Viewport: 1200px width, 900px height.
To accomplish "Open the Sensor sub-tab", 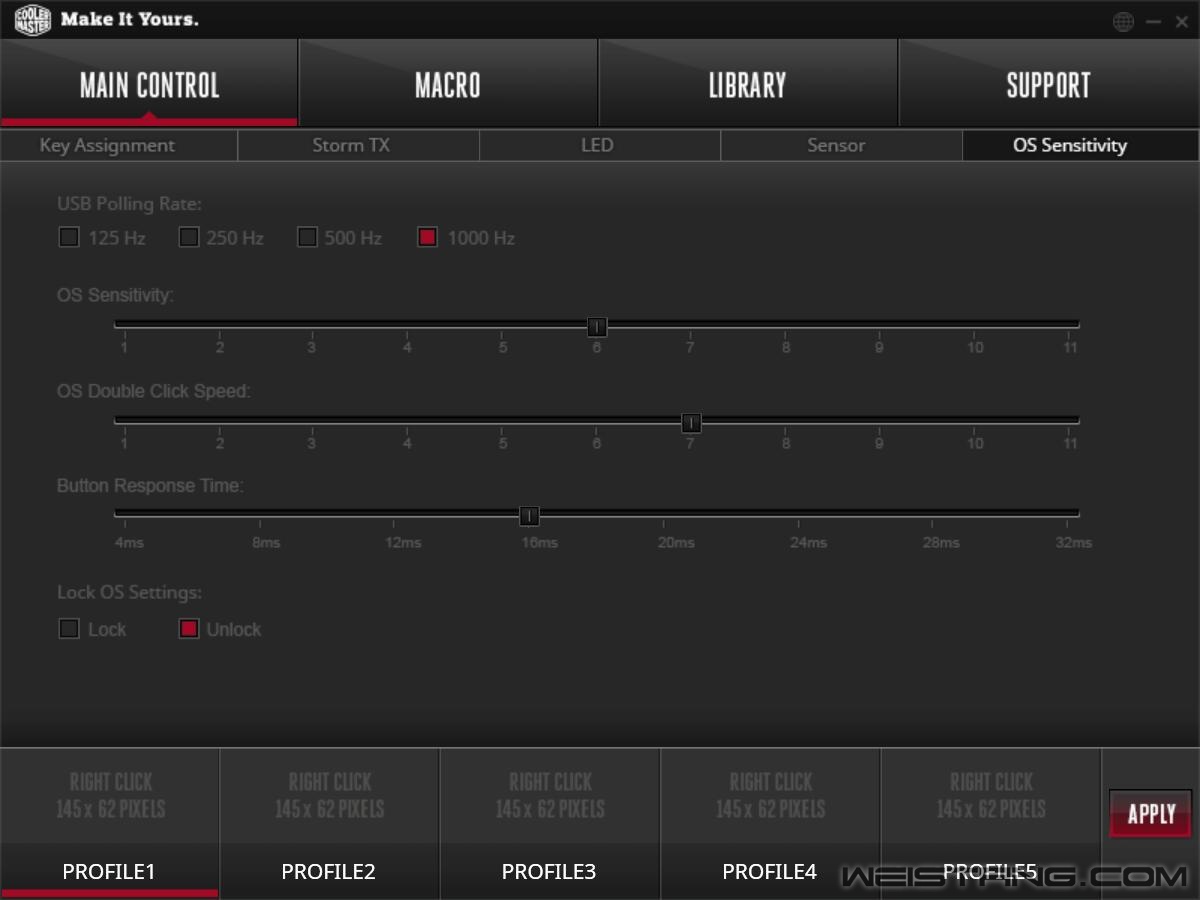I will click(836, 146).
